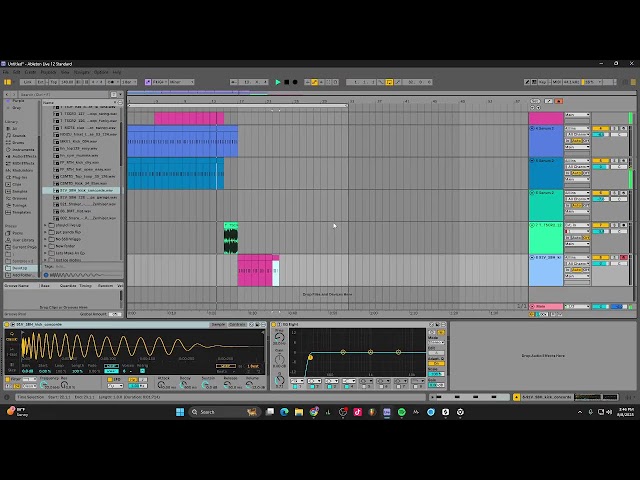This screenshot has height=480, width=640.
Task: Toggle the yellow Loop switch in control bar
Action: (x=389, y=82)
